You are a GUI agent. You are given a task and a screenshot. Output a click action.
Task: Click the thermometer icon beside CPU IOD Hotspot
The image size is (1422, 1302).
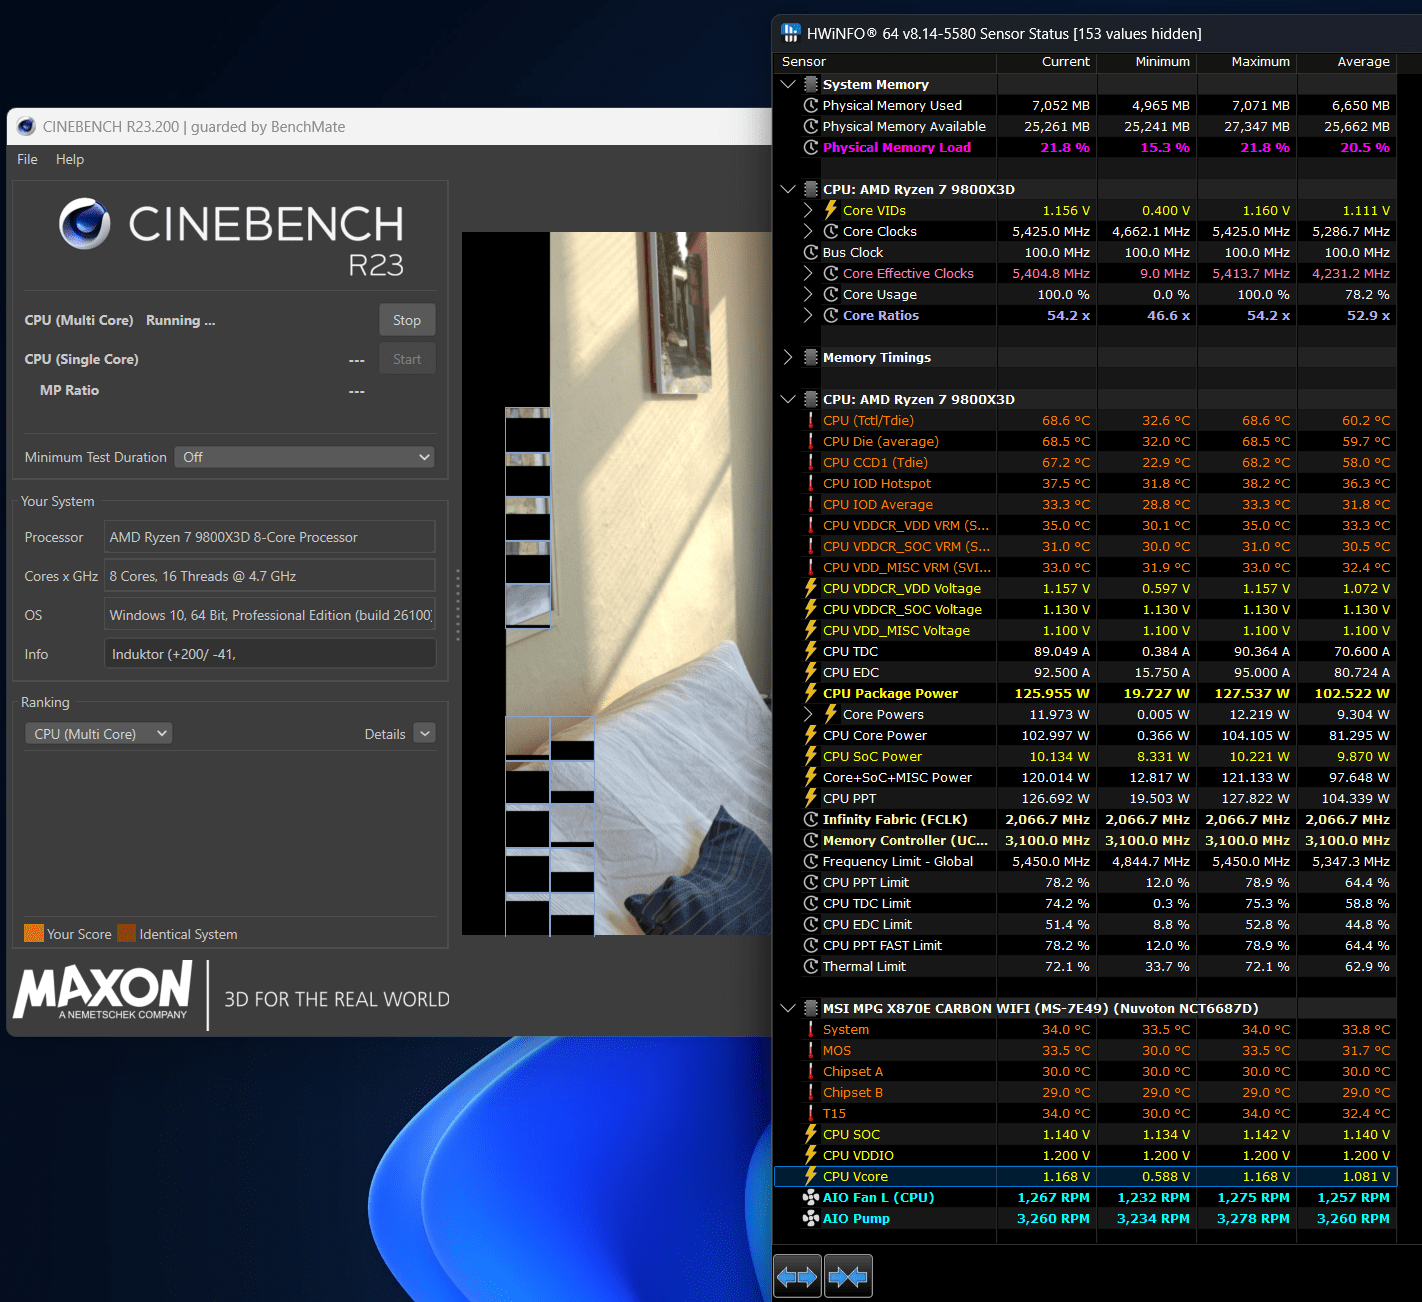pyautogui.click(x=811, y=483)
